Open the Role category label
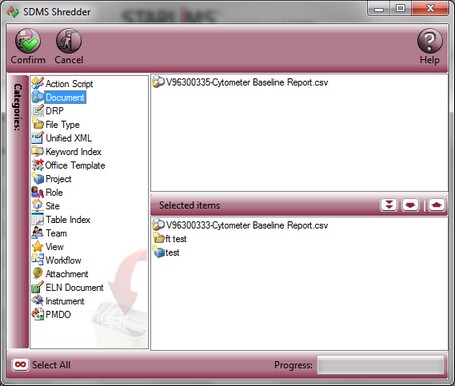The height and width of the screenshot is (386, 455). click(x=54, y=192)
